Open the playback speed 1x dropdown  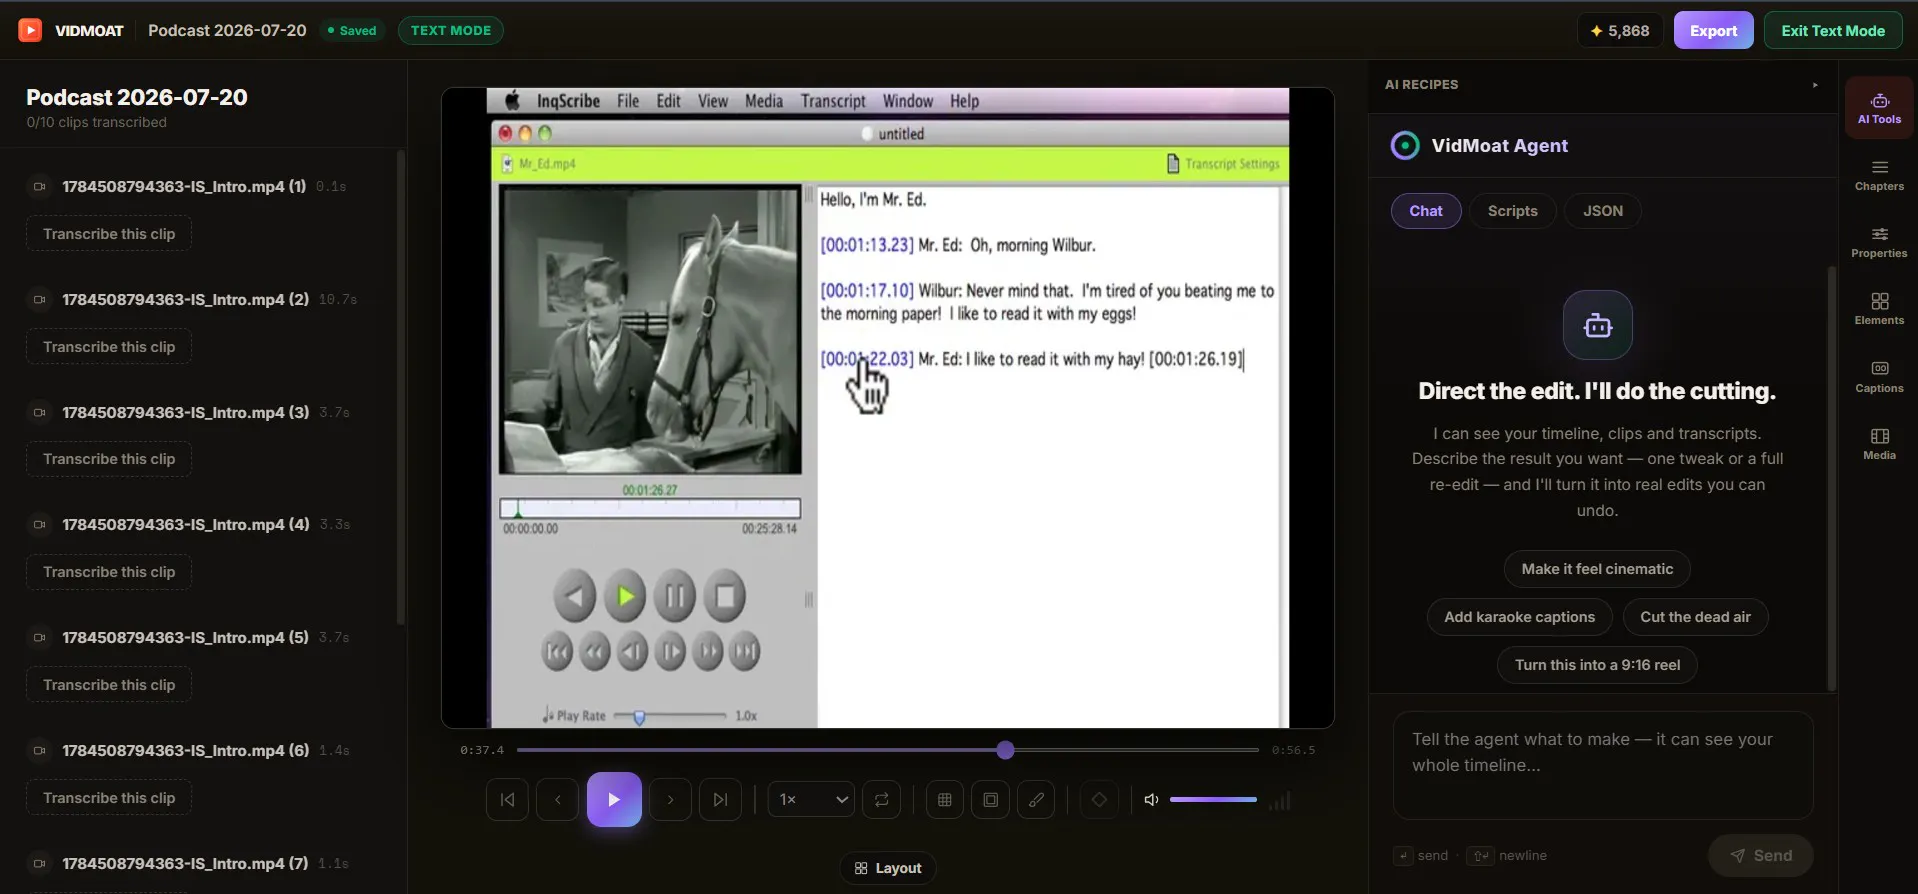[x=811, y=800]
